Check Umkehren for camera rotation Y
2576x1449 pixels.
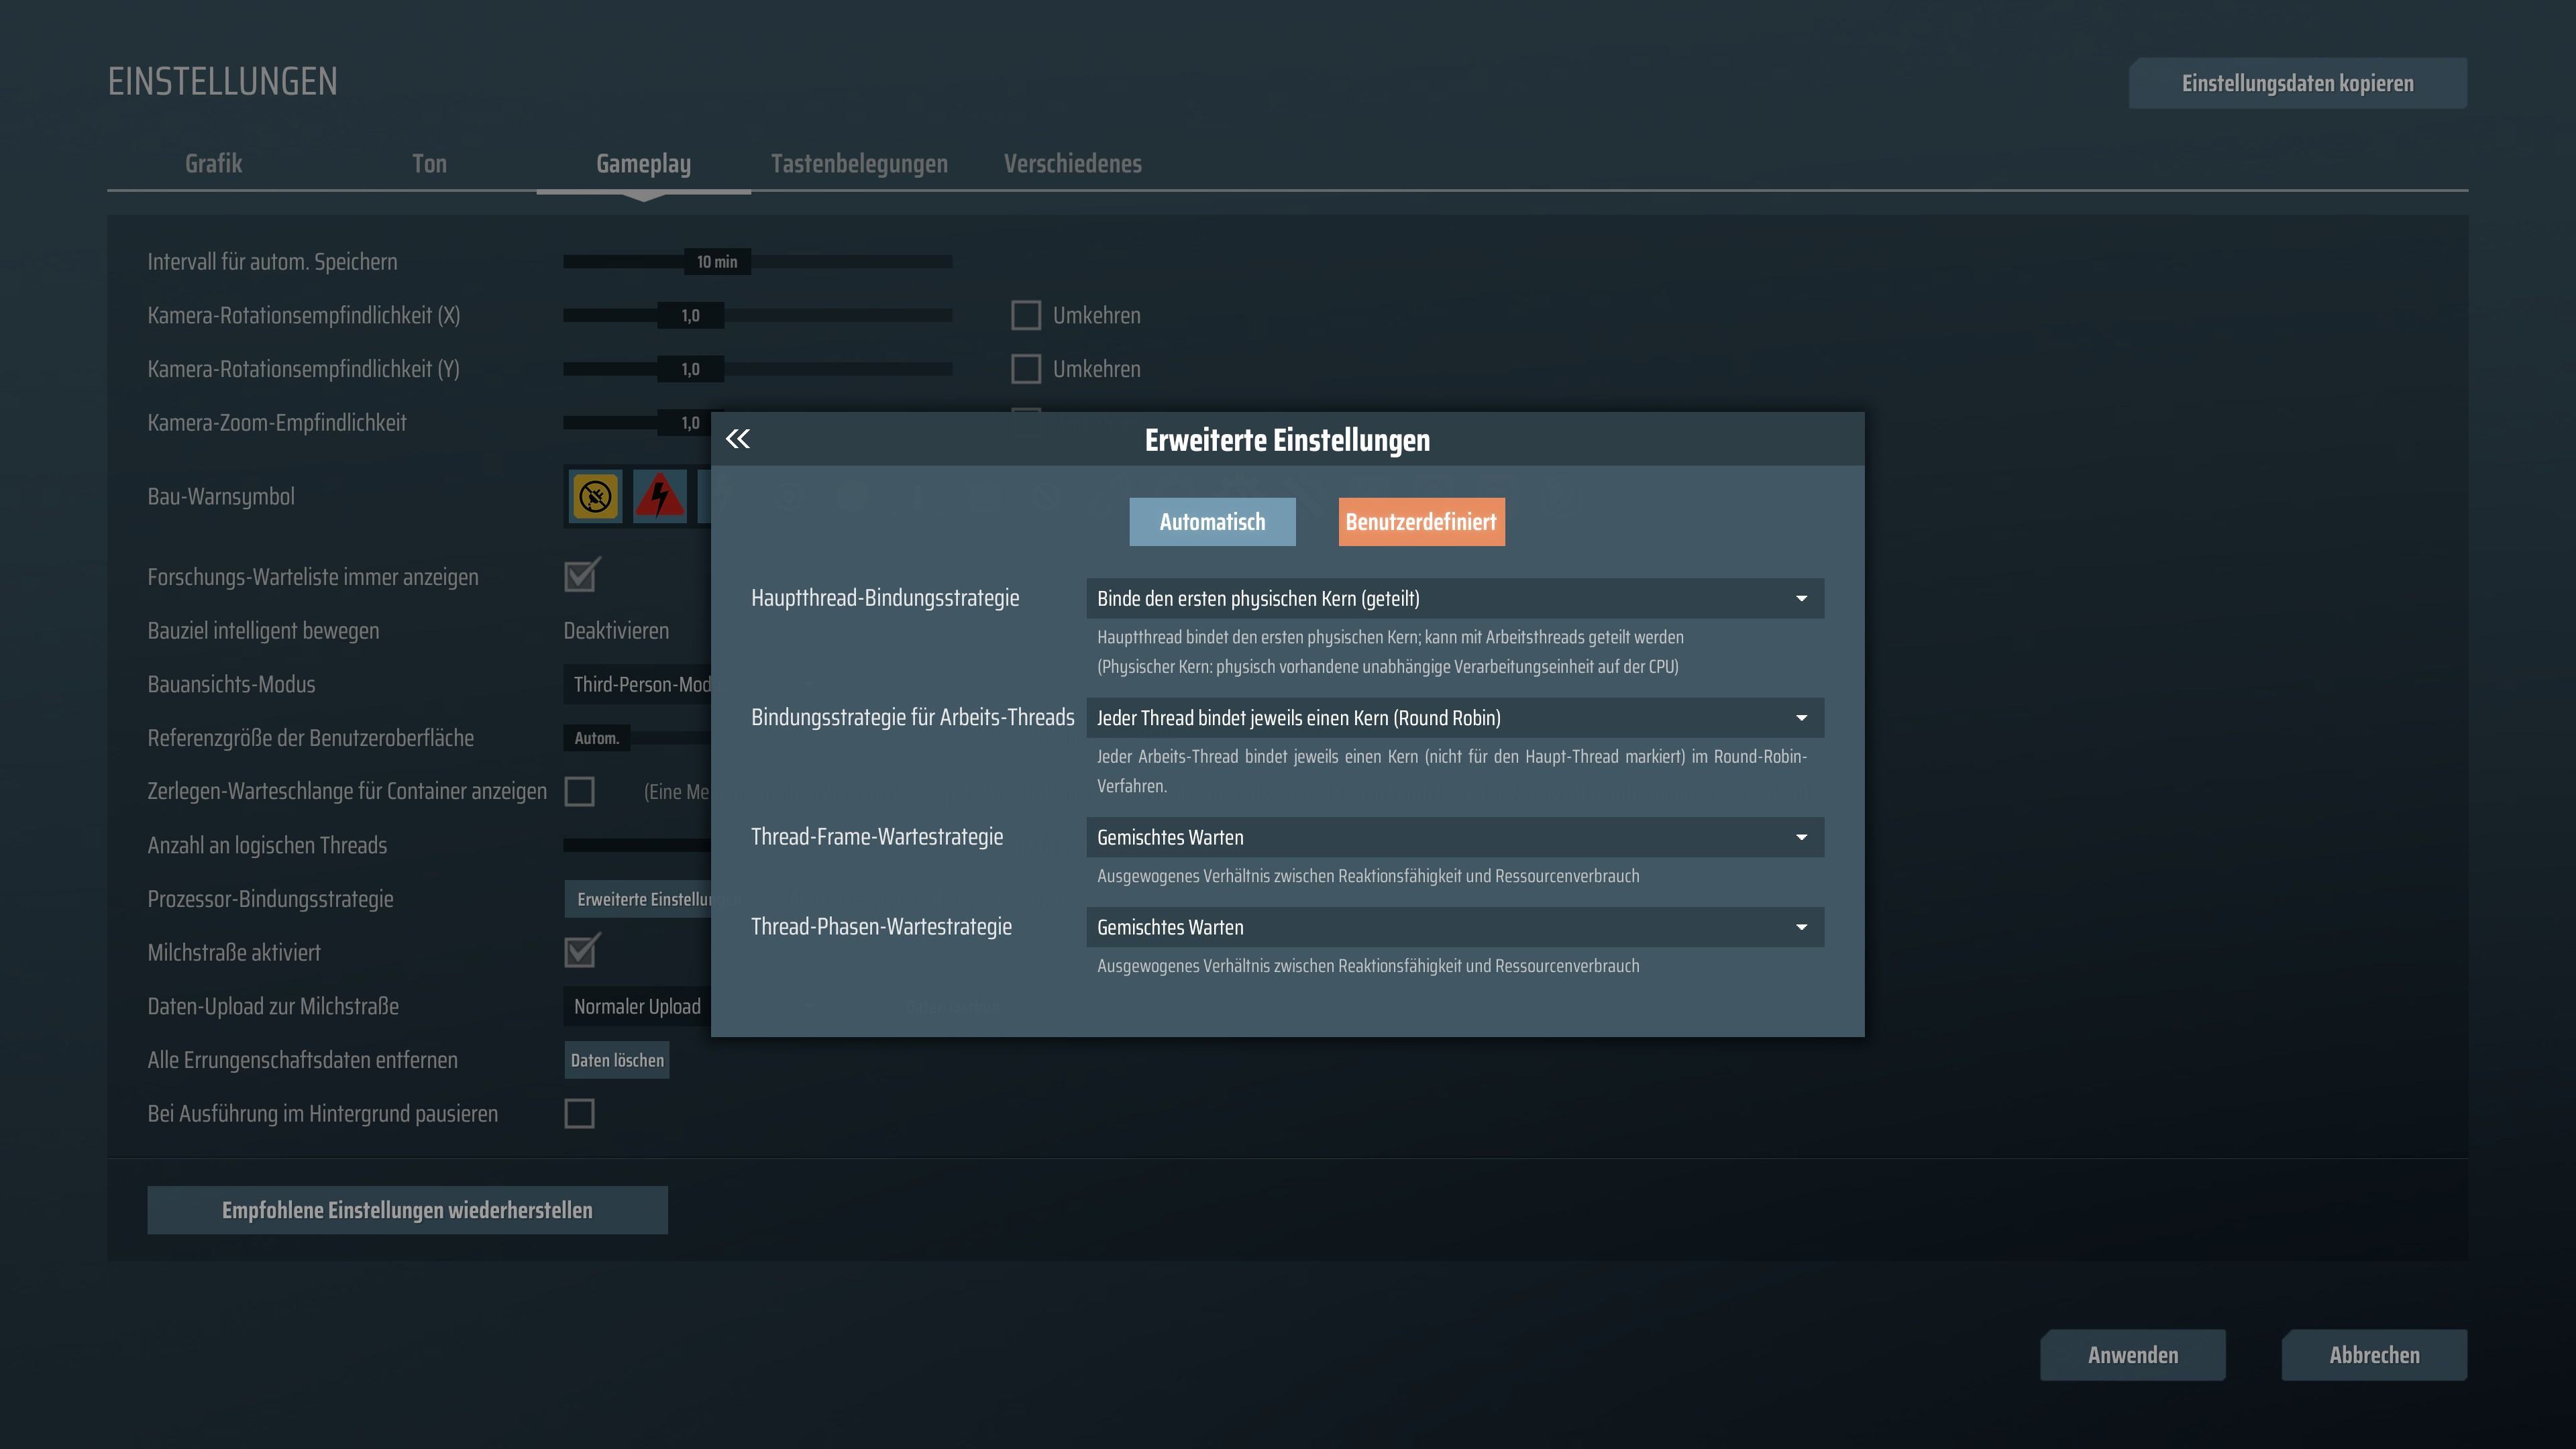pos(1026,369)
